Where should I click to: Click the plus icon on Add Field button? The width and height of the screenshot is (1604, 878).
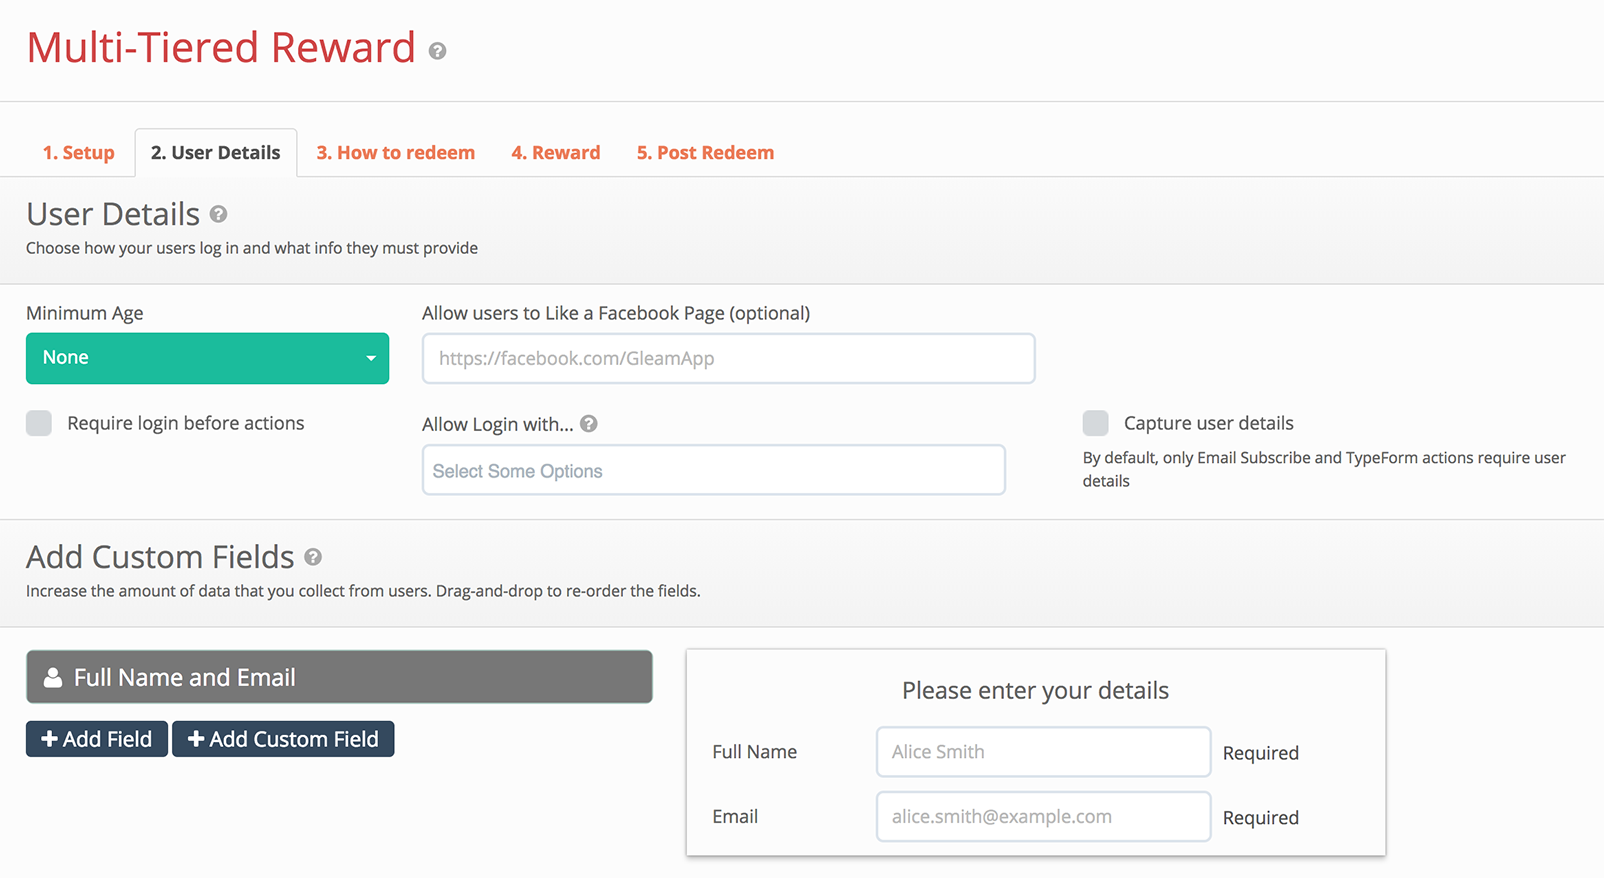tap(49, 739)
